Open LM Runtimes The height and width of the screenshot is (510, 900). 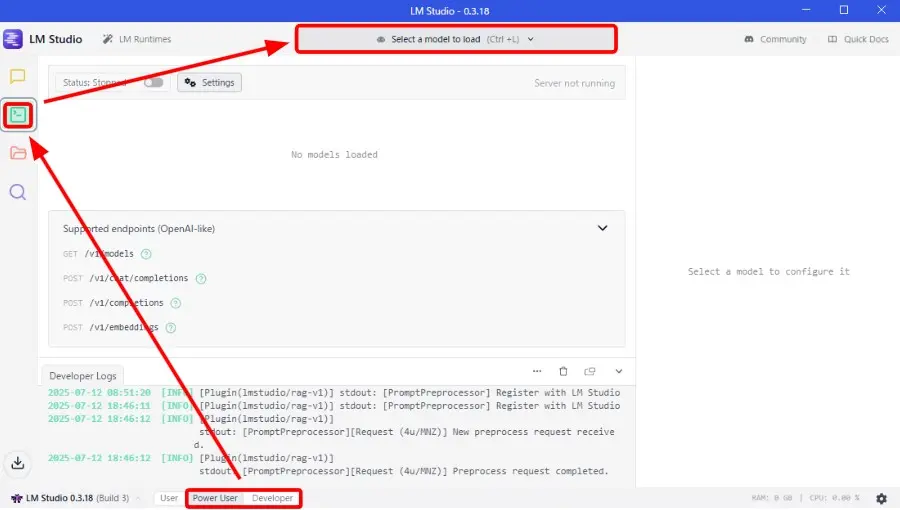(x=137, y=39)
